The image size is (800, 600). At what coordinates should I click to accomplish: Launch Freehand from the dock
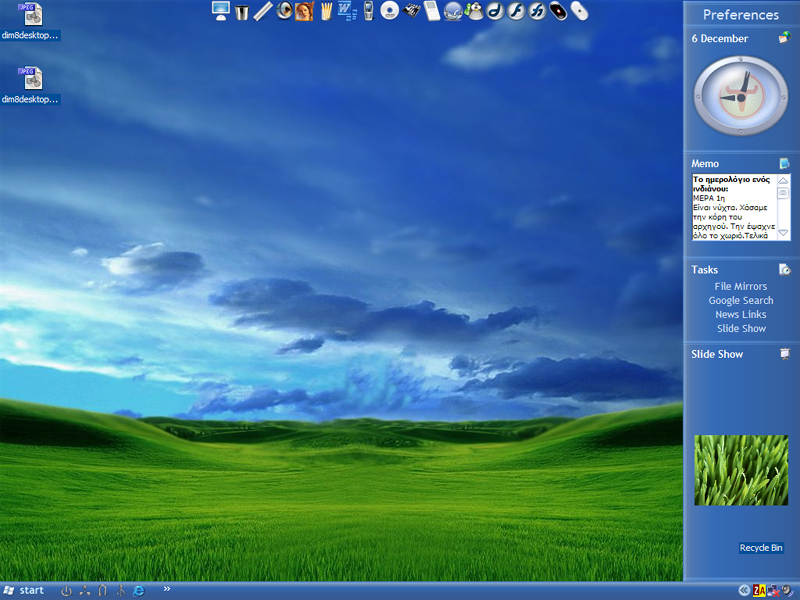pyautogui.click(x=537, y=11)
